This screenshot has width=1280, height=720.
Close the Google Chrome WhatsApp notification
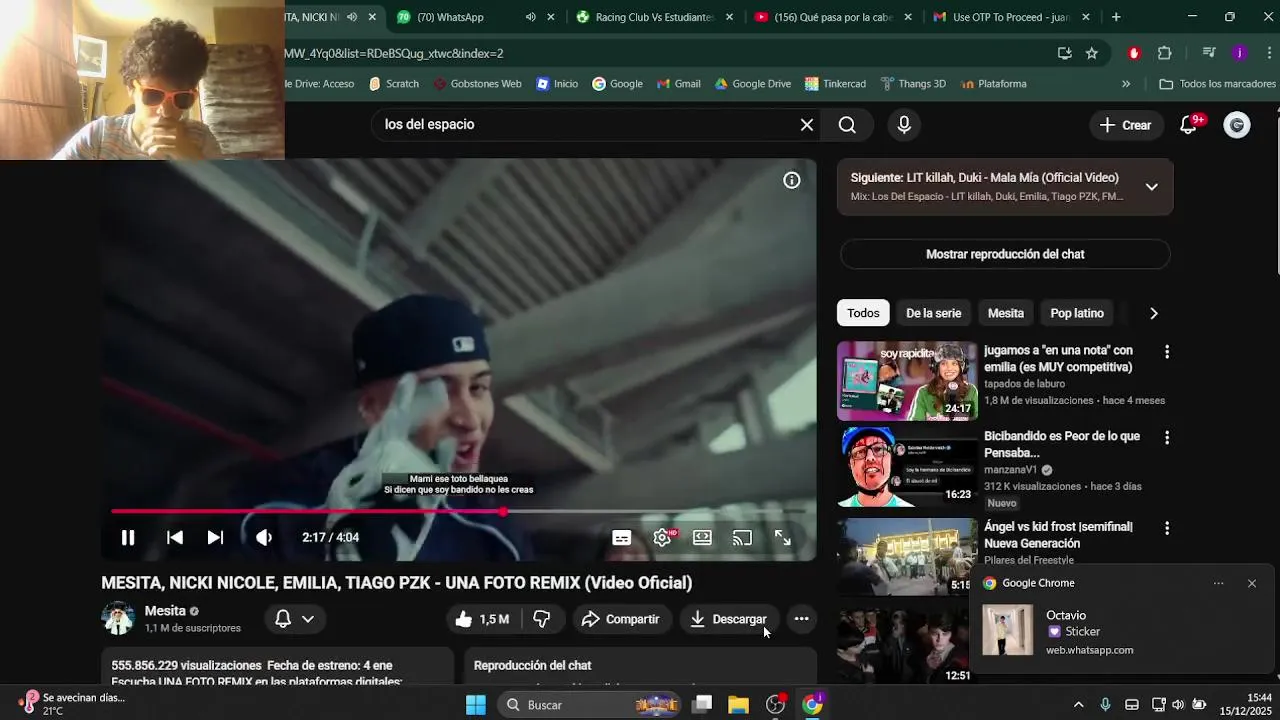(1251, 583)
